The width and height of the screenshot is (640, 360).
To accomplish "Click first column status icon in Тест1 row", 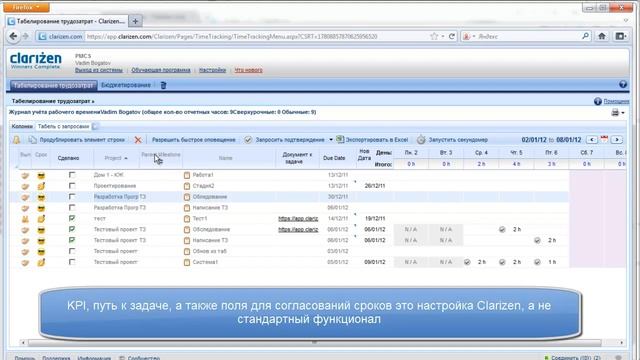I will coord(25,219).
